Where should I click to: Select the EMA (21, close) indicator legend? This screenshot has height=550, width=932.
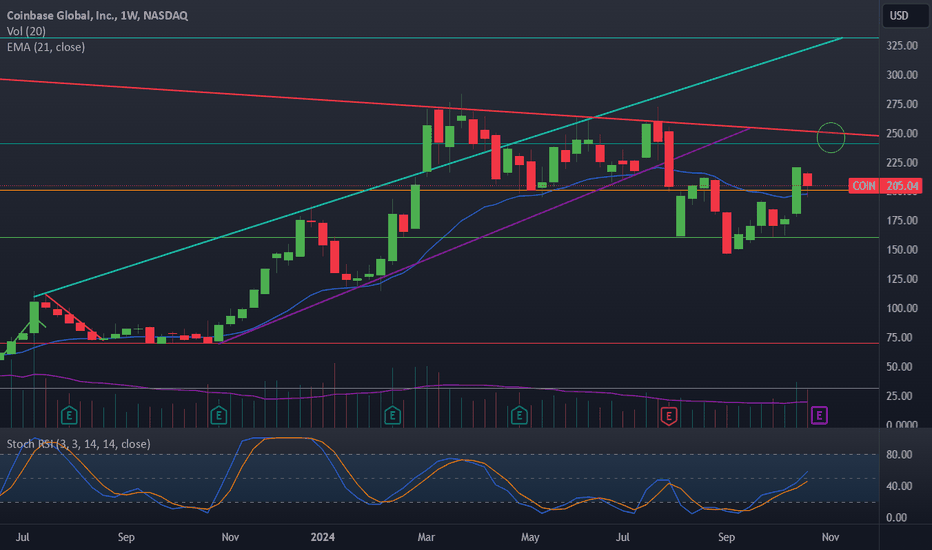[46, 47]
